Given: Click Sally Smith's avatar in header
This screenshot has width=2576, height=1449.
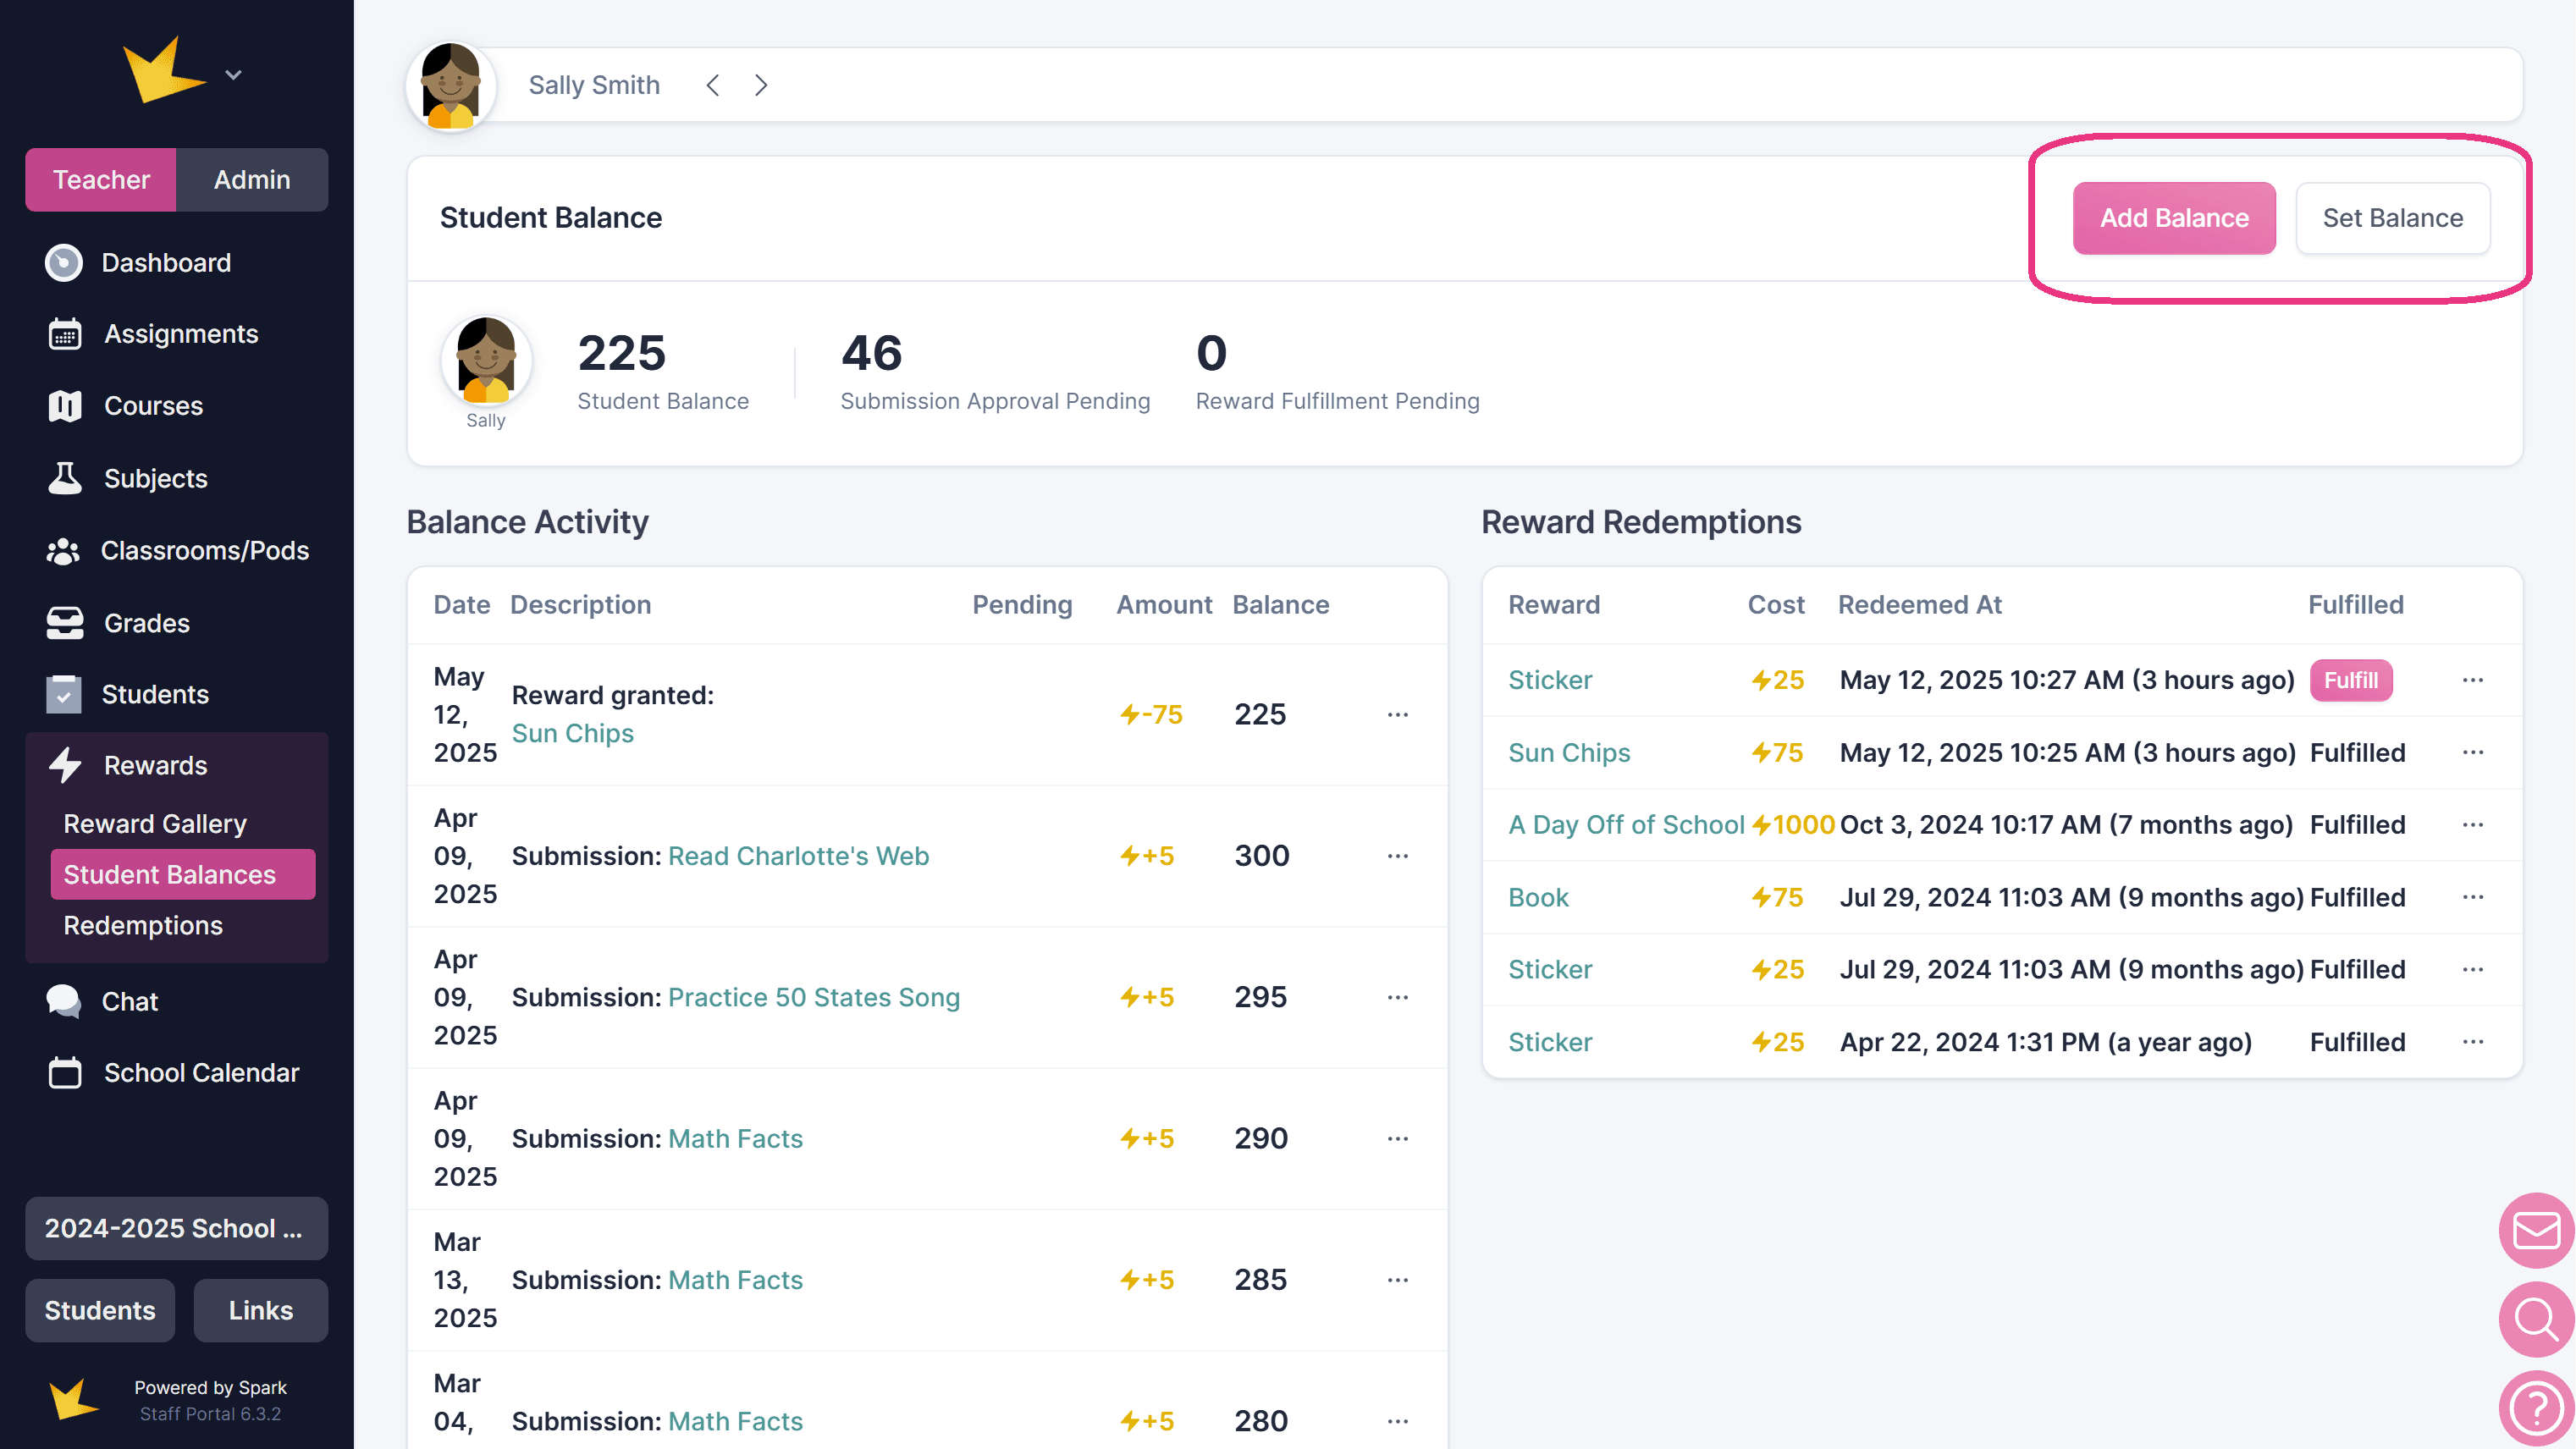Looking at the screenshot, I should coord(450,86).
